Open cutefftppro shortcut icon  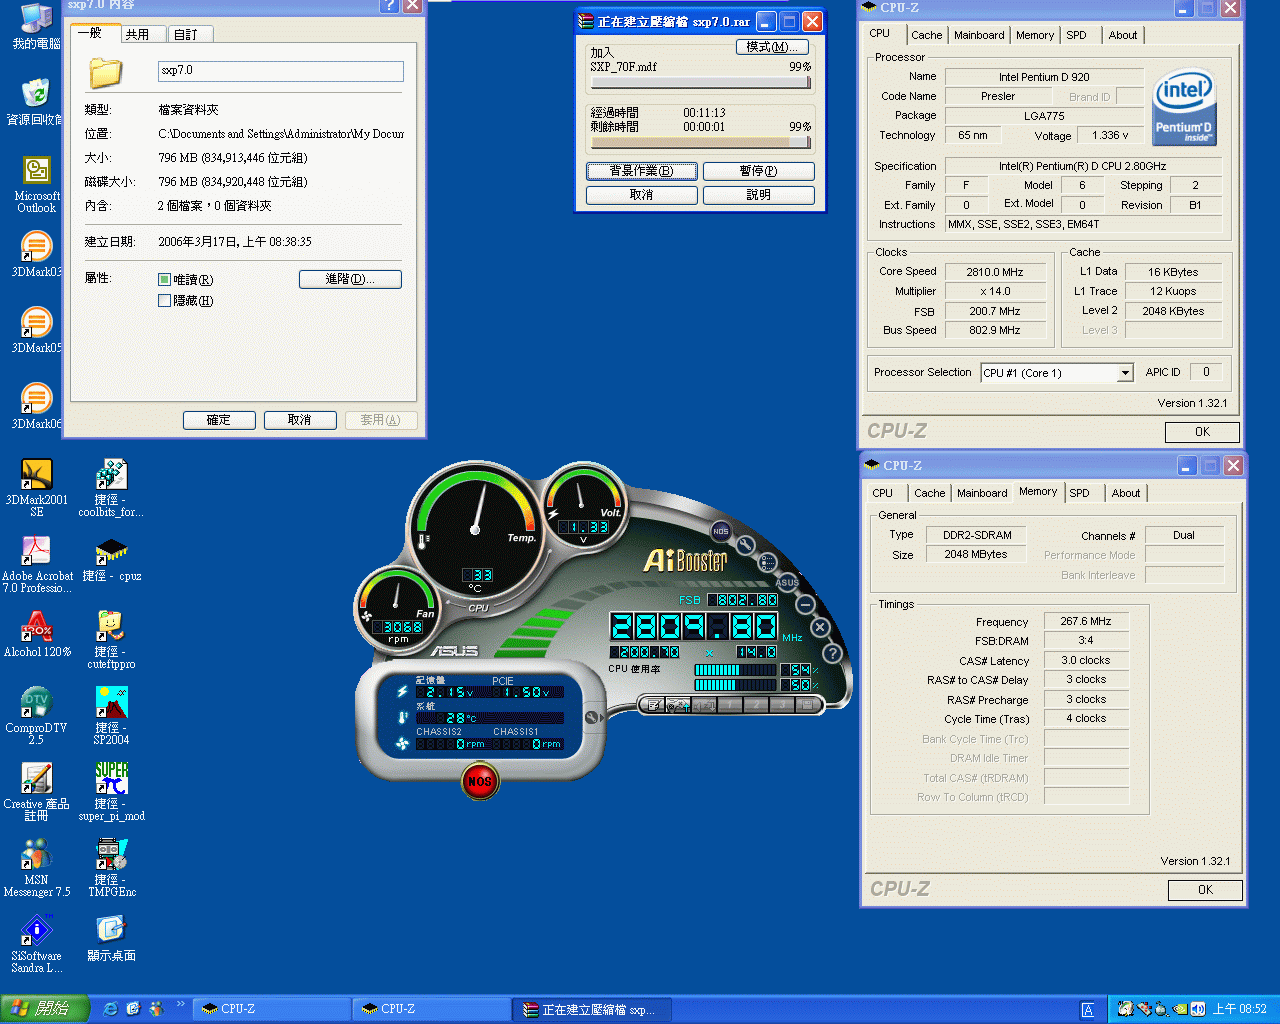point(112,639)
